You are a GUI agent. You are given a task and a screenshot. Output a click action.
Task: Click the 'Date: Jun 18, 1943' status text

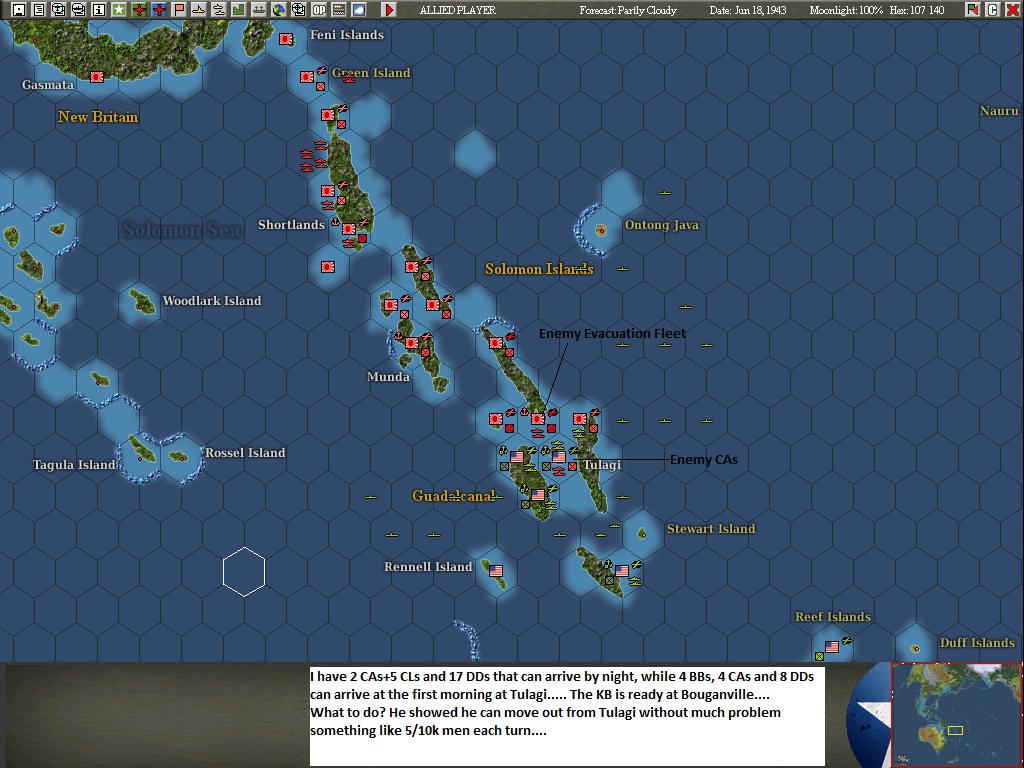tap(748, 10)
